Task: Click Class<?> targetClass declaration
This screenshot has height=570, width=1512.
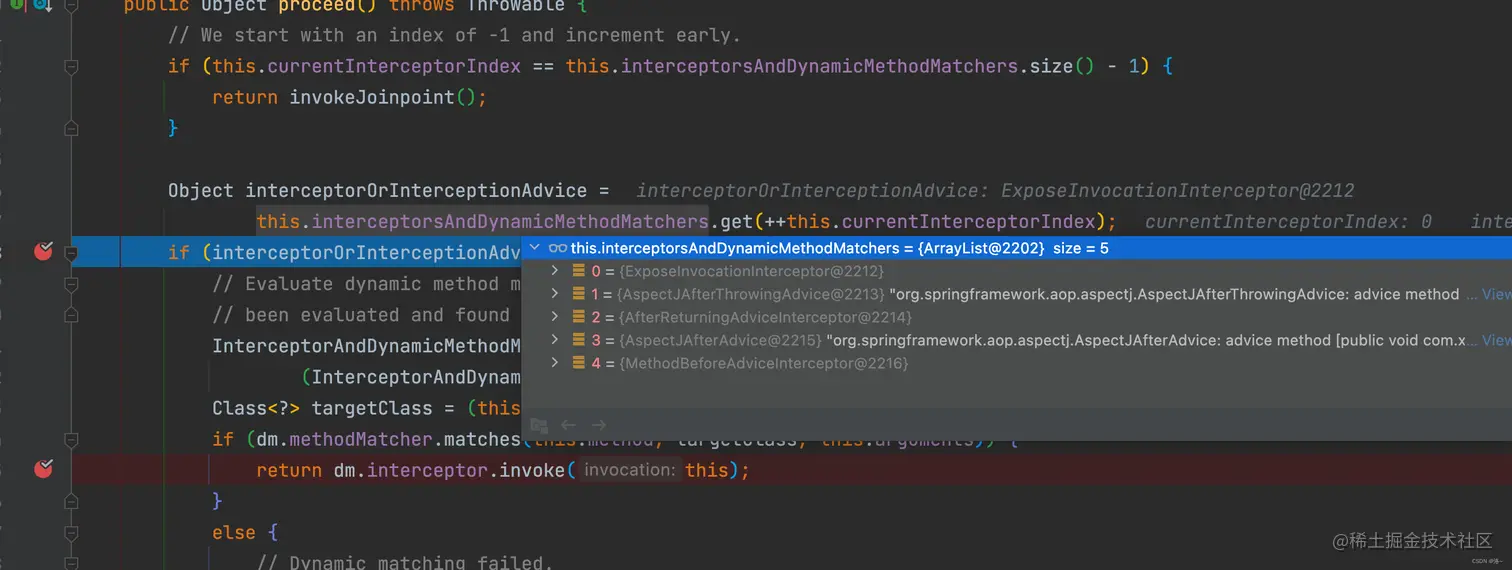Action: [322, 408]
